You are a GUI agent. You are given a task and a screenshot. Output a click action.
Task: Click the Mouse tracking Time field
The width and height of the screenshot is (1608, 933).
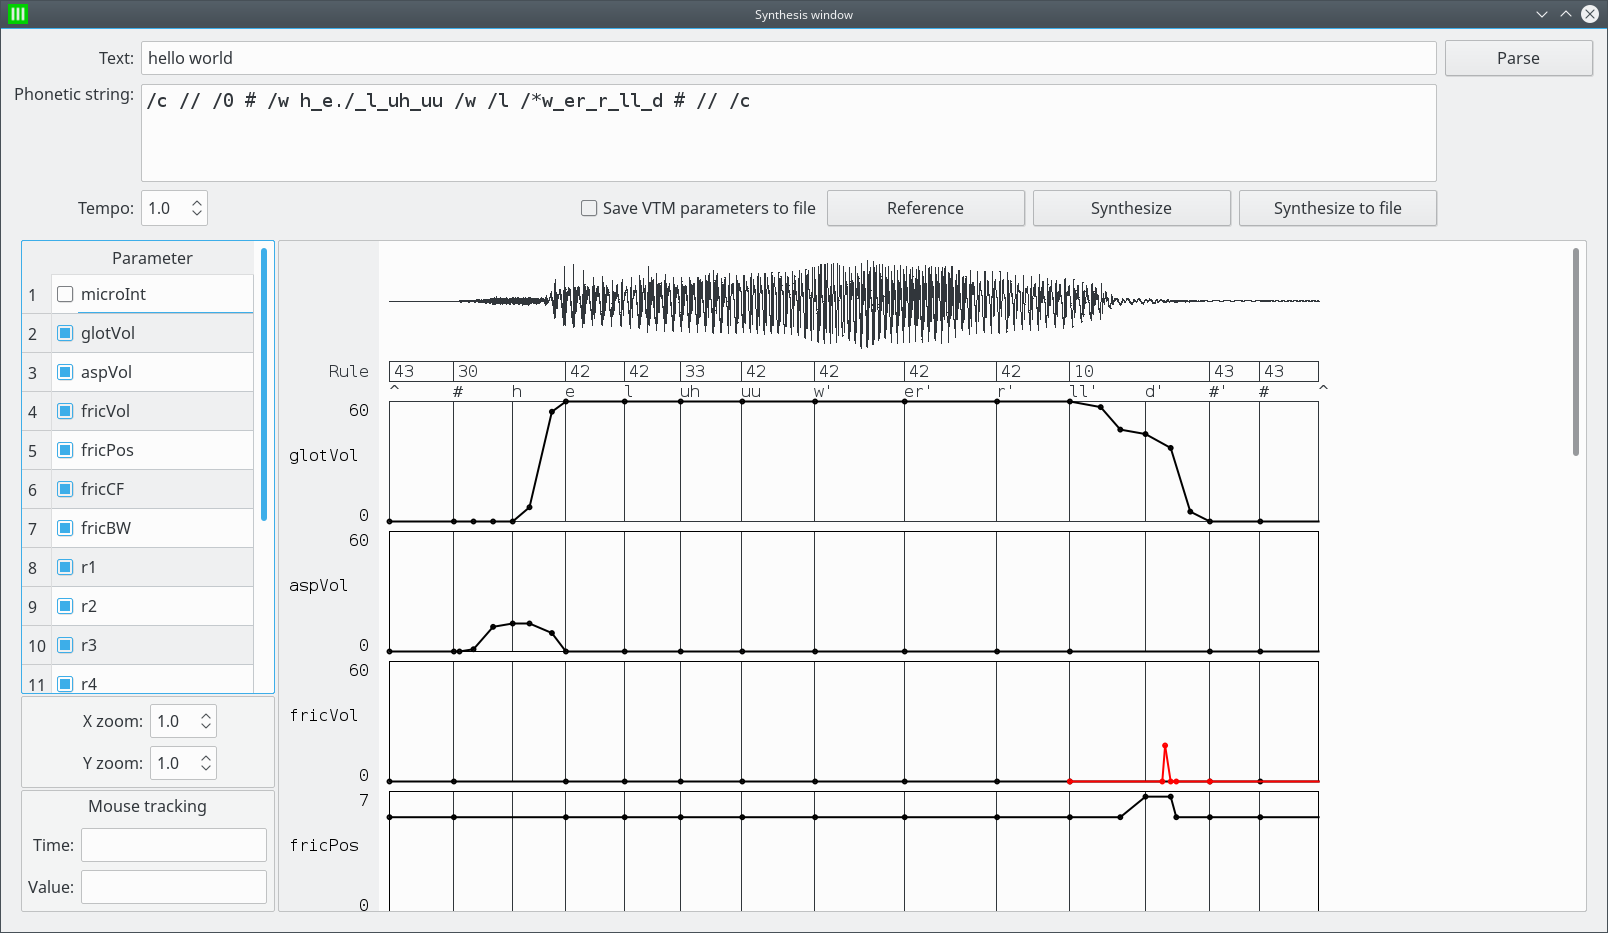click(x=174, y=845)
